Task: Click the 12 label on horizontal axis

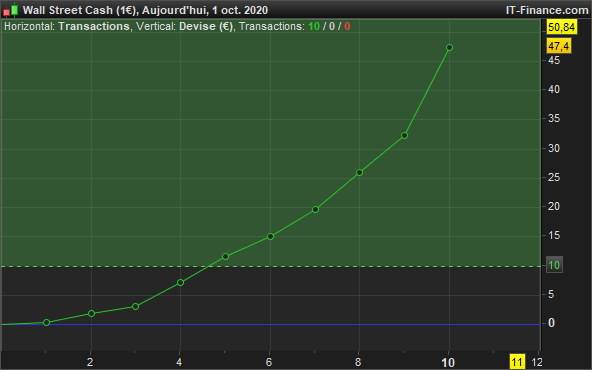Action: tap(537, 362)
